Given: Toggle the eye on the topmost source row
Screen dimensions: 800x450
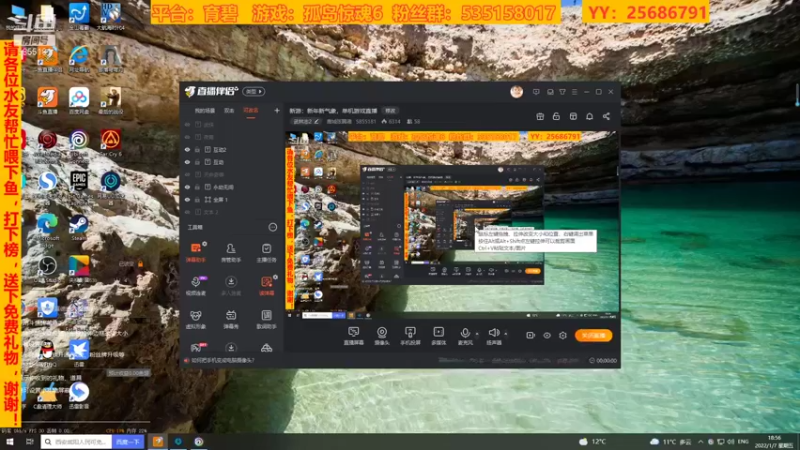Looking at the screenshot, I should [x=187, y=124].
